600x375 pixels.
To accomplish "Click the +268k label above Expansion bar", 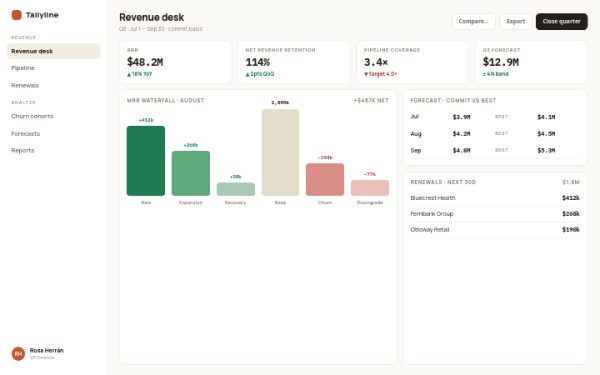I will tap(191, 145).
